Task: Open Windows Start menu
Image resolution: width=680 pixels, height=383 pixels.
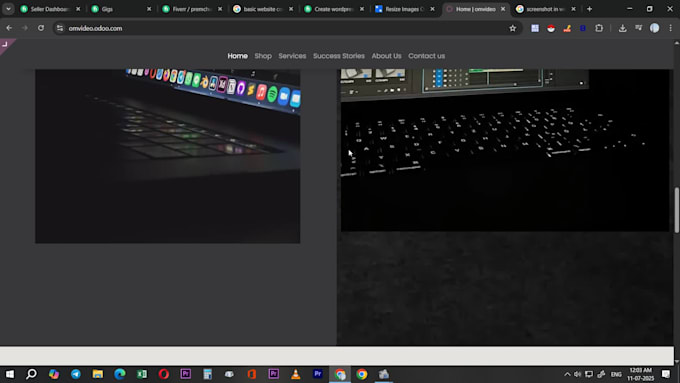Action: click(x=10, y=374)
